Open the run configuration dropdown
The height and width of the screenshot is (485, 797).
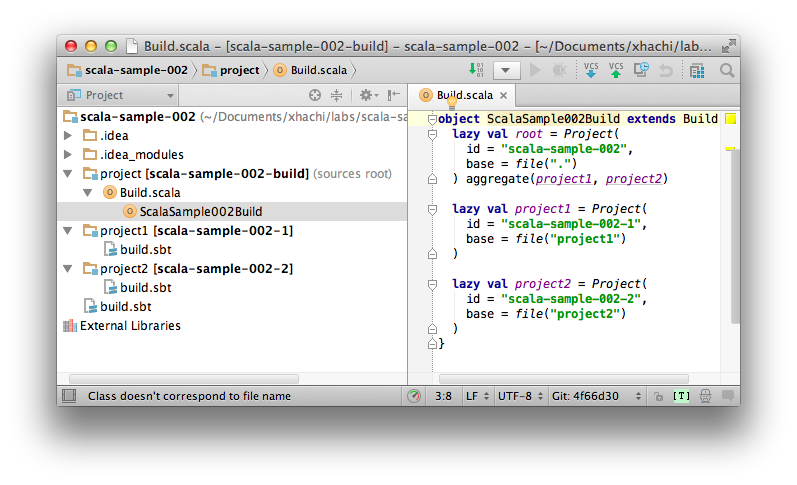(505, 70)
